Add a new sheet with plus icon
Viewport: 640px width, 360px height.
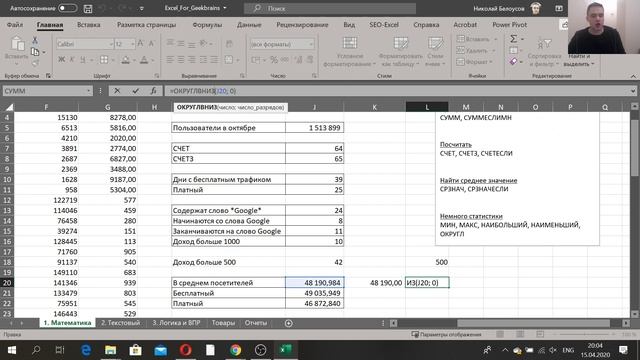289,323
